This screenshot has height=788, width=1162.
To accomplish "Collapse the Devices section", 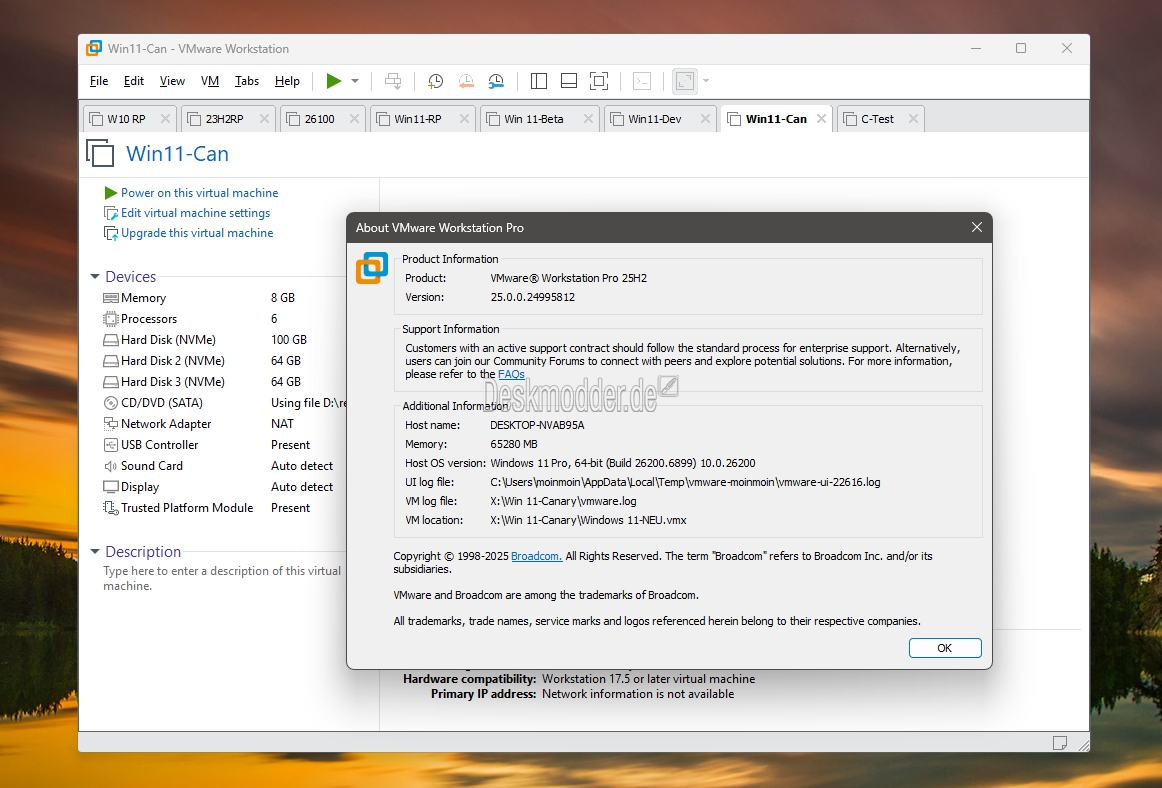I will (95, 277).
